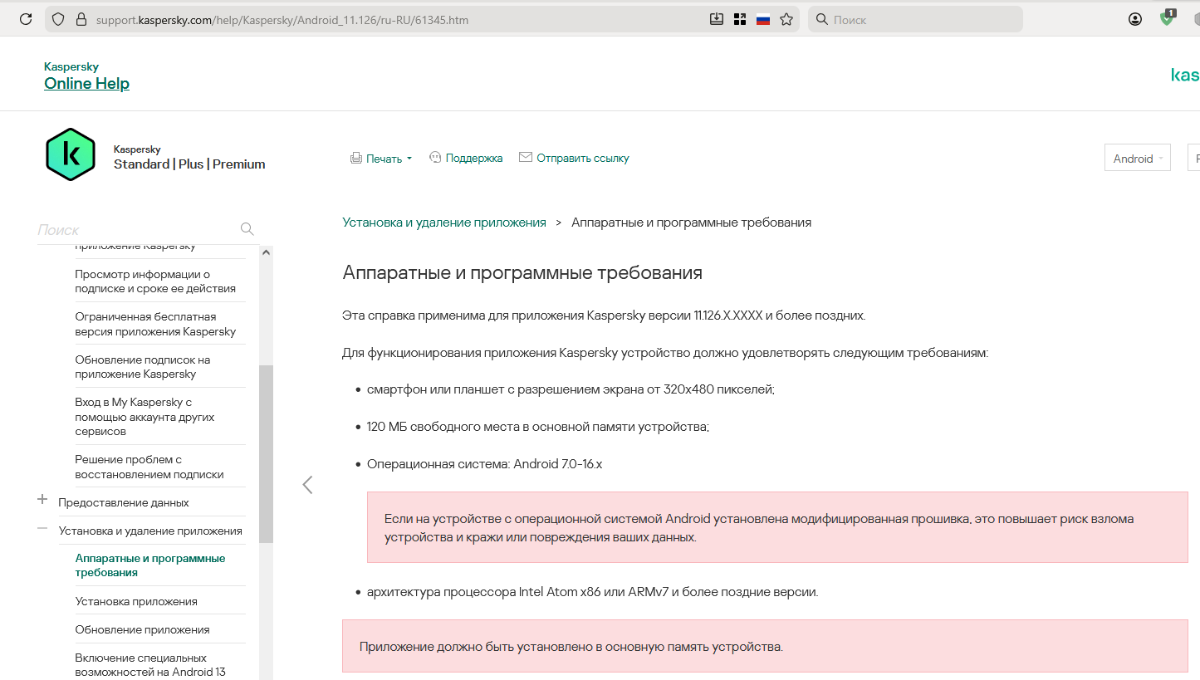Expand the Предоставление данных tree node

pyautogui.click(x=42, y=499)
